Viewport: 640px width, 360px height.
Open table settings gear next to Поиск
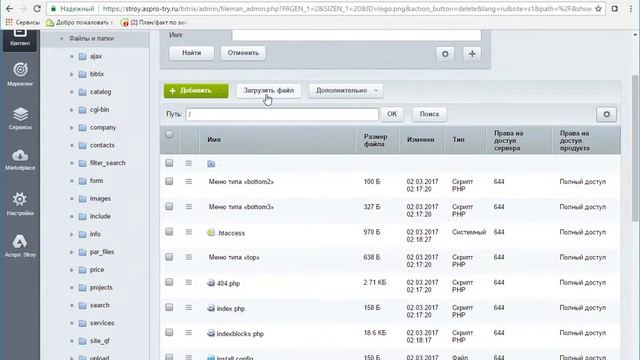[x=607, y=114]
